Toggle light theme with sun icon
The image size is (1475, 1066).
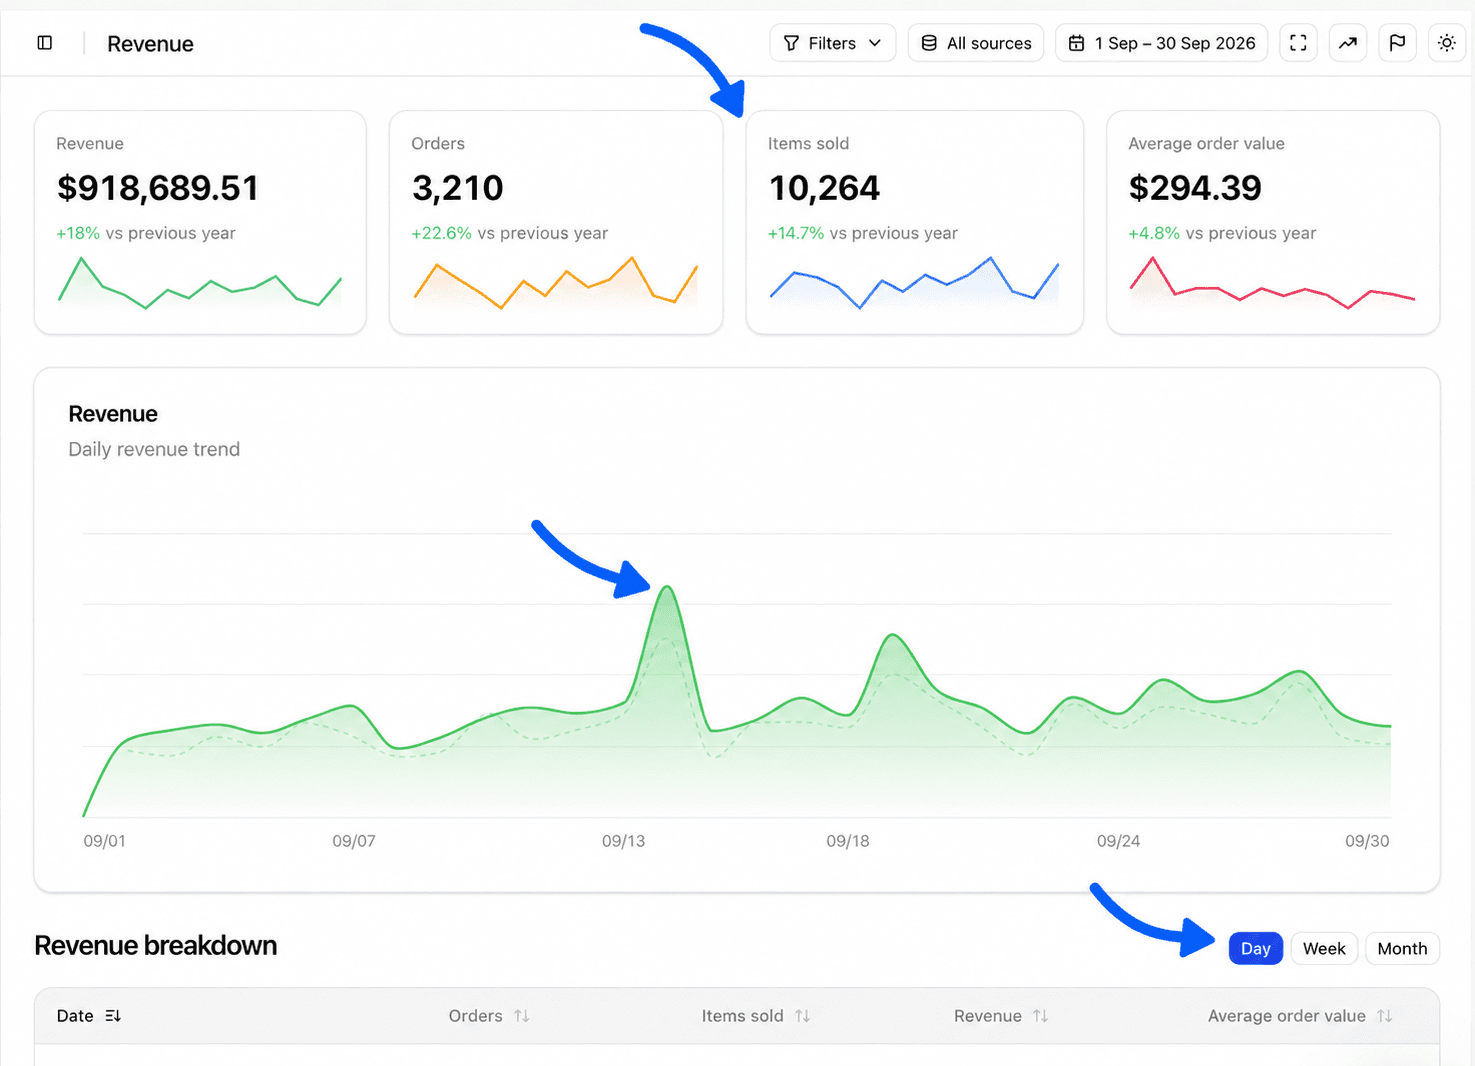pos(1447,43)
